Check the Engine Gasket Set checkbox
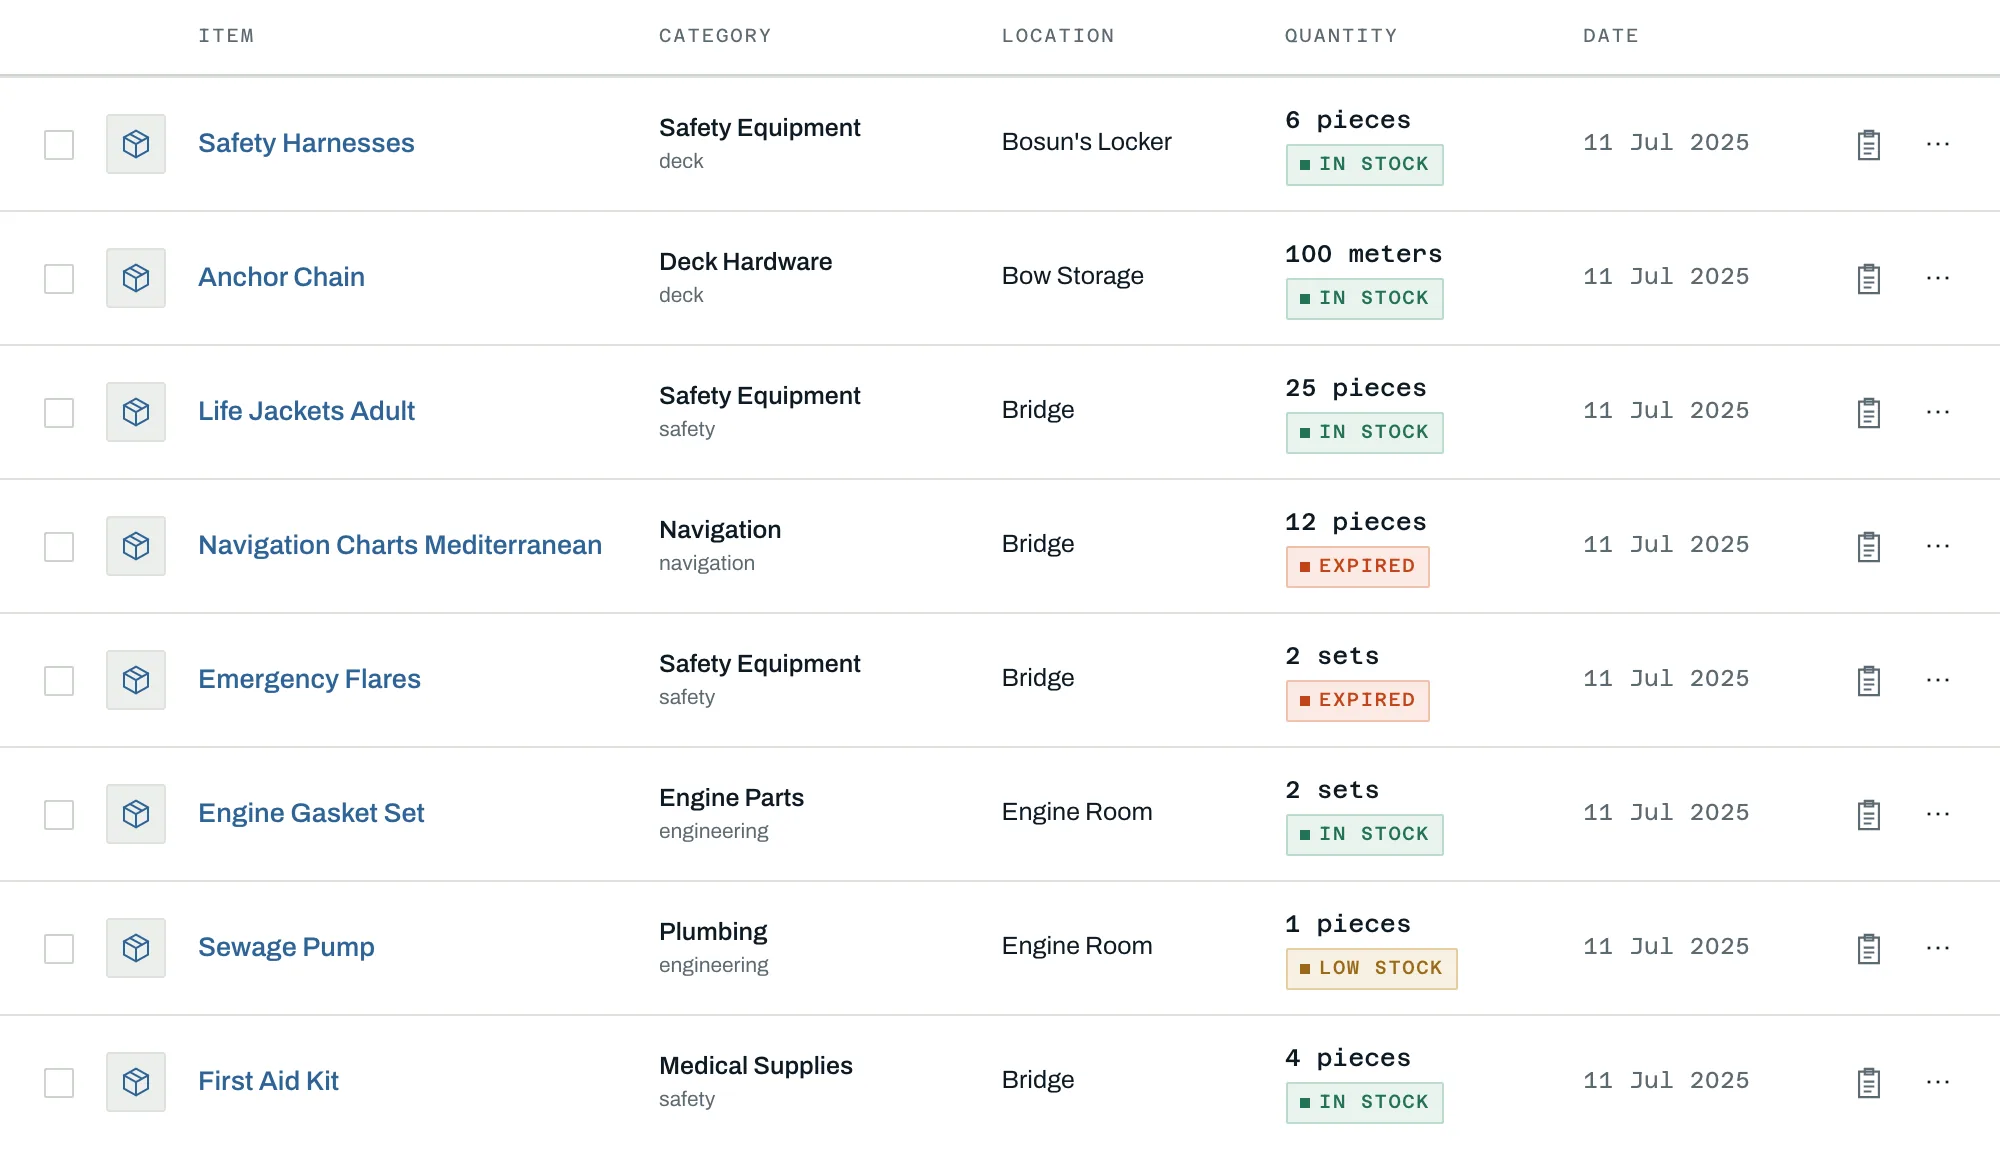This screenshot has width=2000, height=1152. point(59,814)
